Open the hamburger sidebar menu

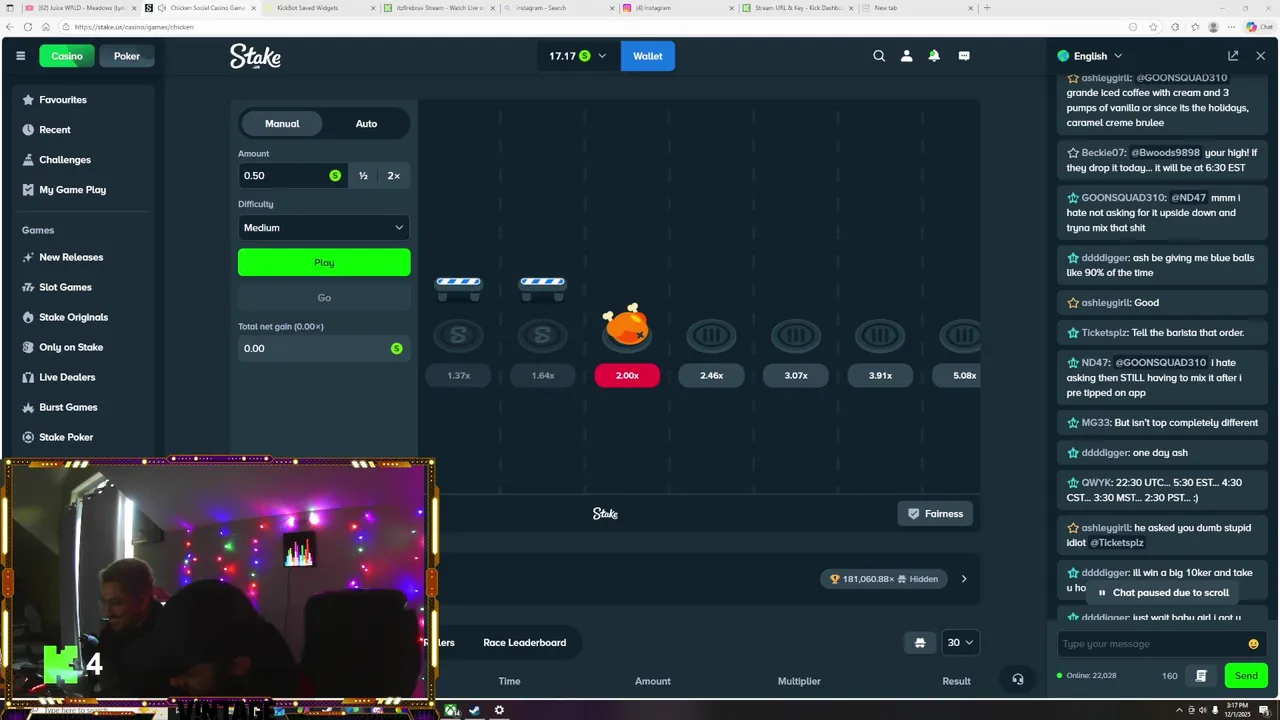20,56
